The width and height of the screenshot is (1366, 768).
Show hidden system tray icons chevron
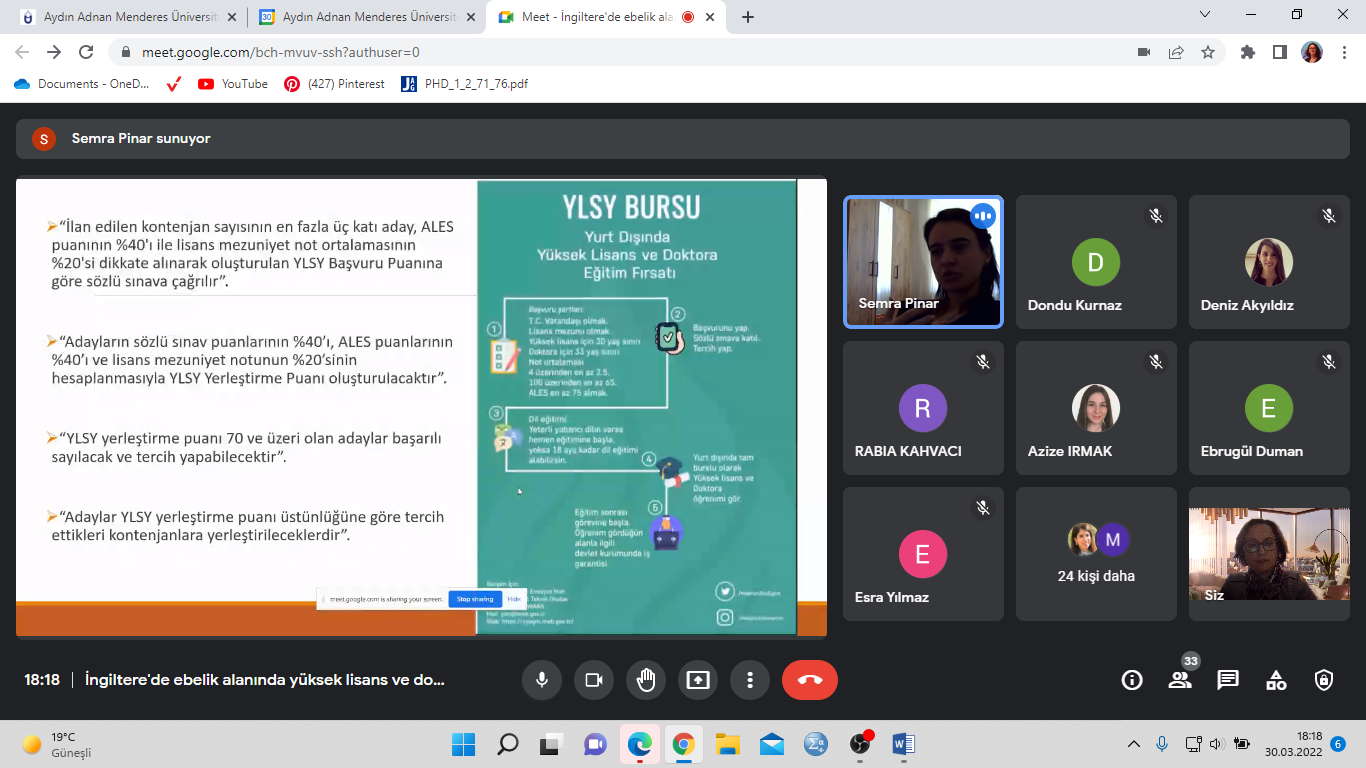pyautogui.click(x=1134, y=744)
